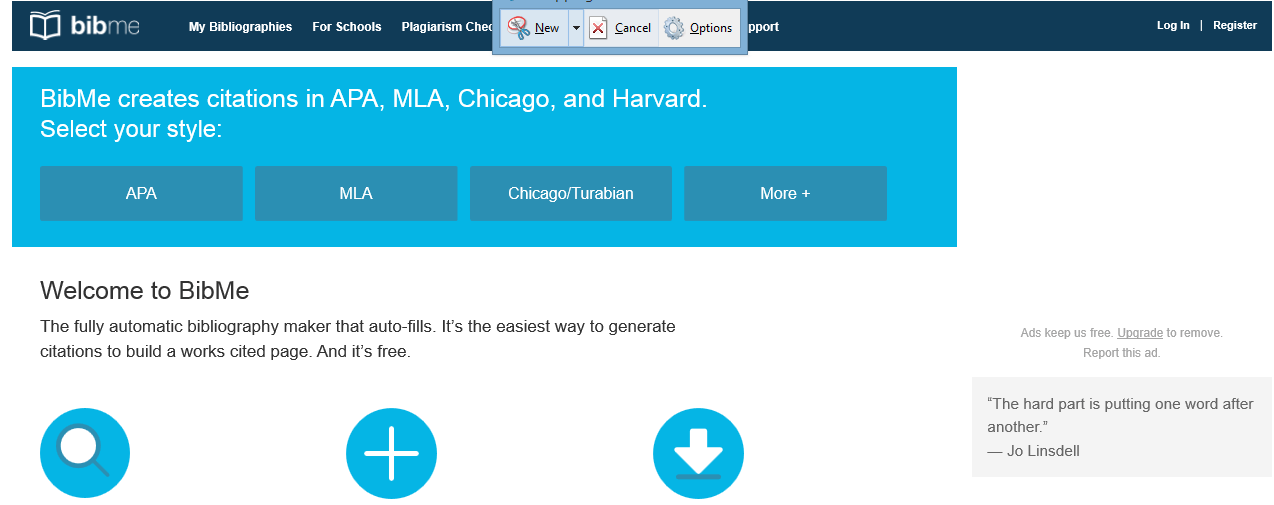
Task: Open Snipping Tool Options gear icon
Action: (675, 28)
